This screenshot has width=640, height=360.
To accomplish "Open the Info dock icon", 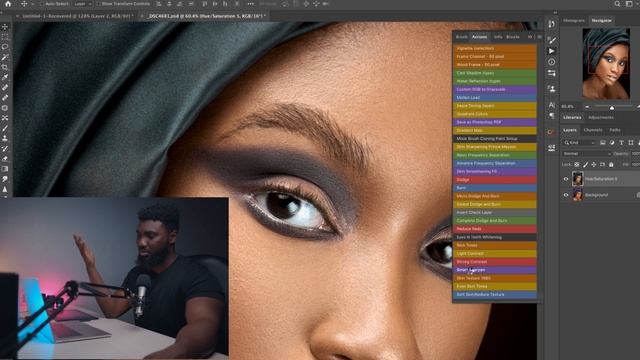I will coord(551,62).
